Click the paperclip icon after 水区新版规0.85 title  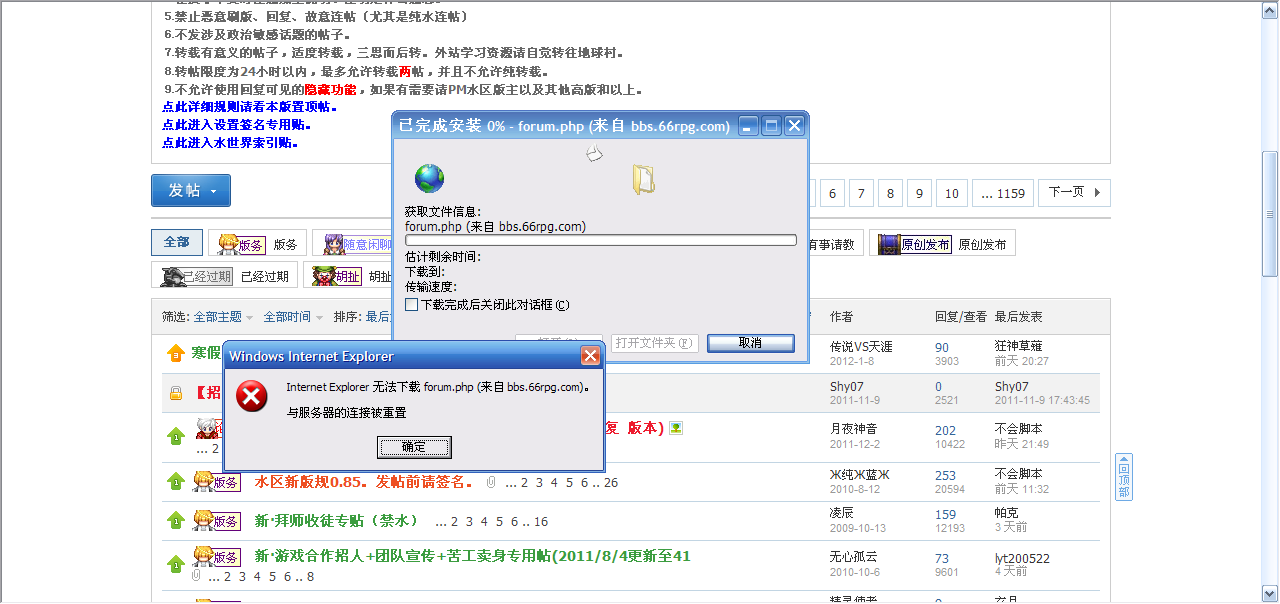click(x=491, y=482)
